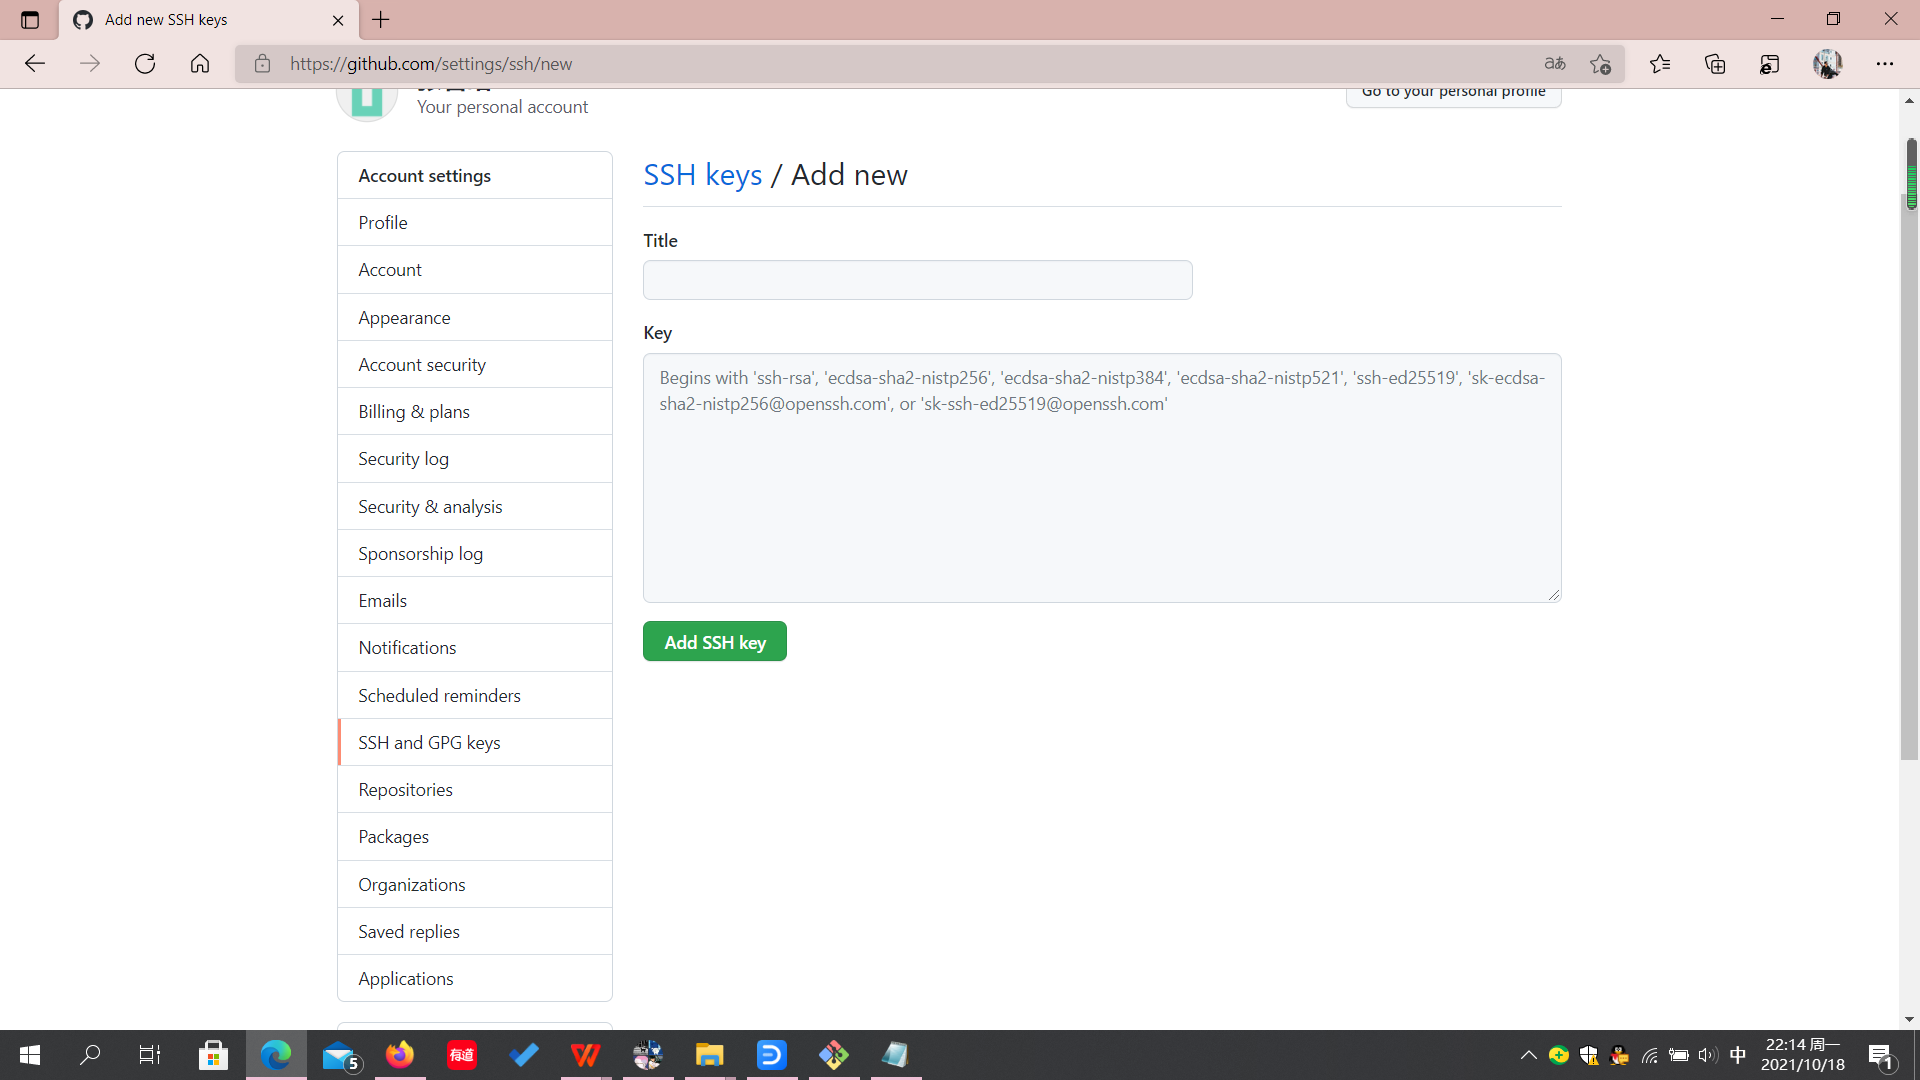Click the browser forward arrow

coord(90,64)
